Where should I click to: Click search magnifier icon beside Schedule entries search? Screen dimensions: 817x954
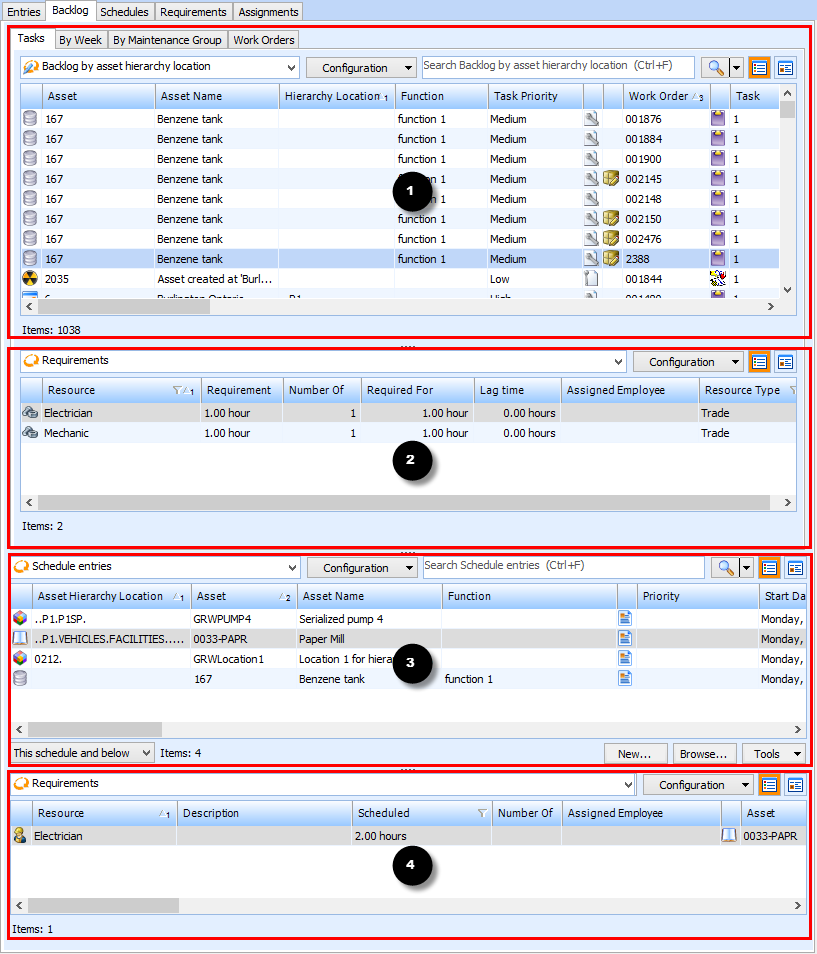tap(724, 568)
